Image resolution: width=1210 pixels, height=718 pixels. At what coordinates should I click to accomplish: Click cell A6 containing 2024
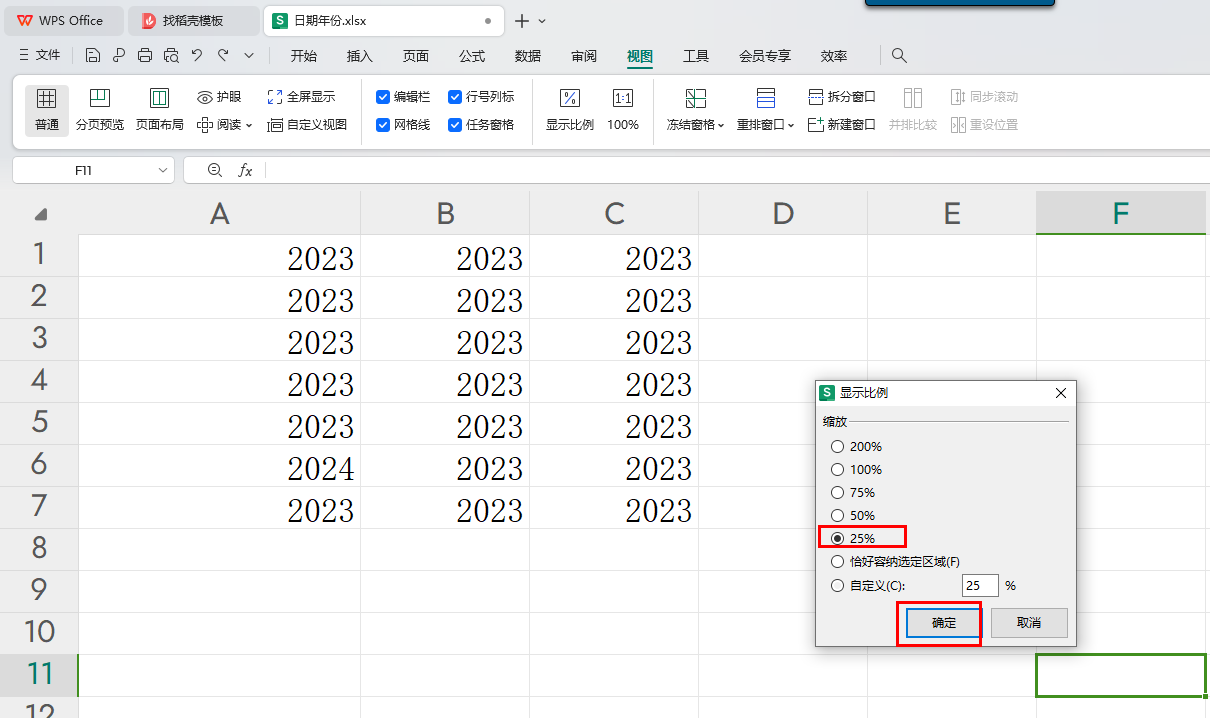[219, 467]
